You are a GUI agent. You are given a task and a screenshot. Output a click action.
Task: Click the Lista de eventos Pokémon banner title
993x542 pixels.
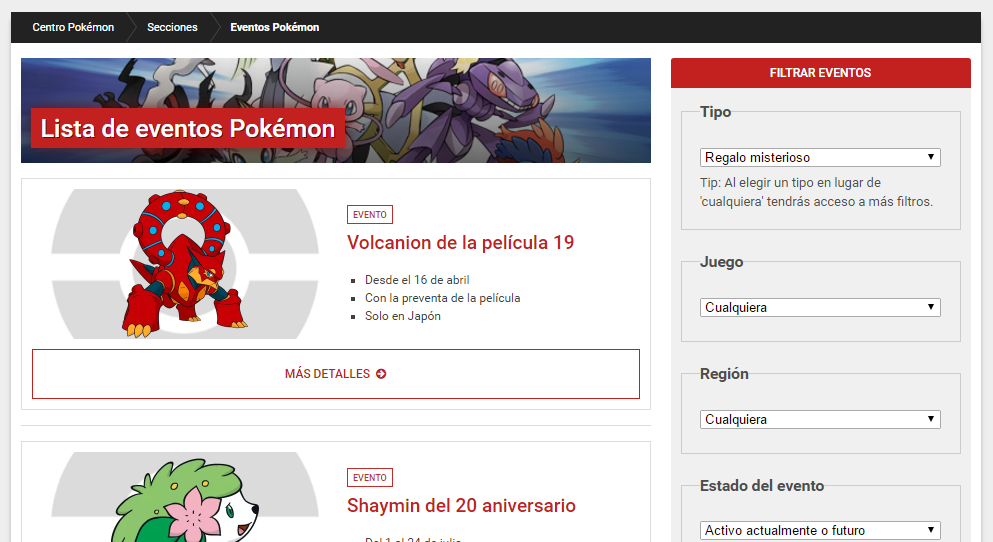tap(188, 129)
